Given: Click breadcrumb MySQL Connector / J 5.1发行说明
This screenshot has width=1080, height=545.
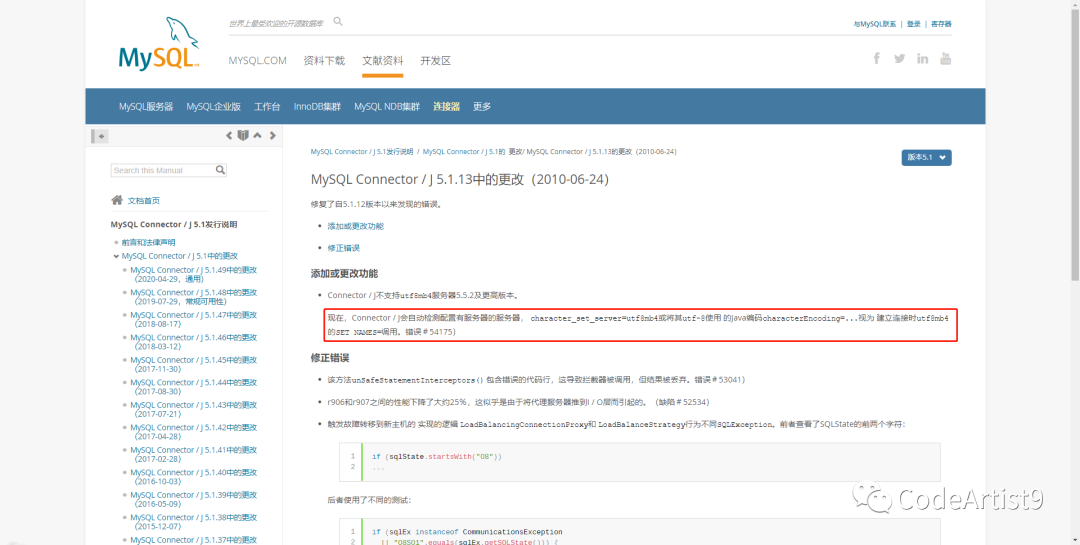Looking at the screenshot, I should 362,152.
